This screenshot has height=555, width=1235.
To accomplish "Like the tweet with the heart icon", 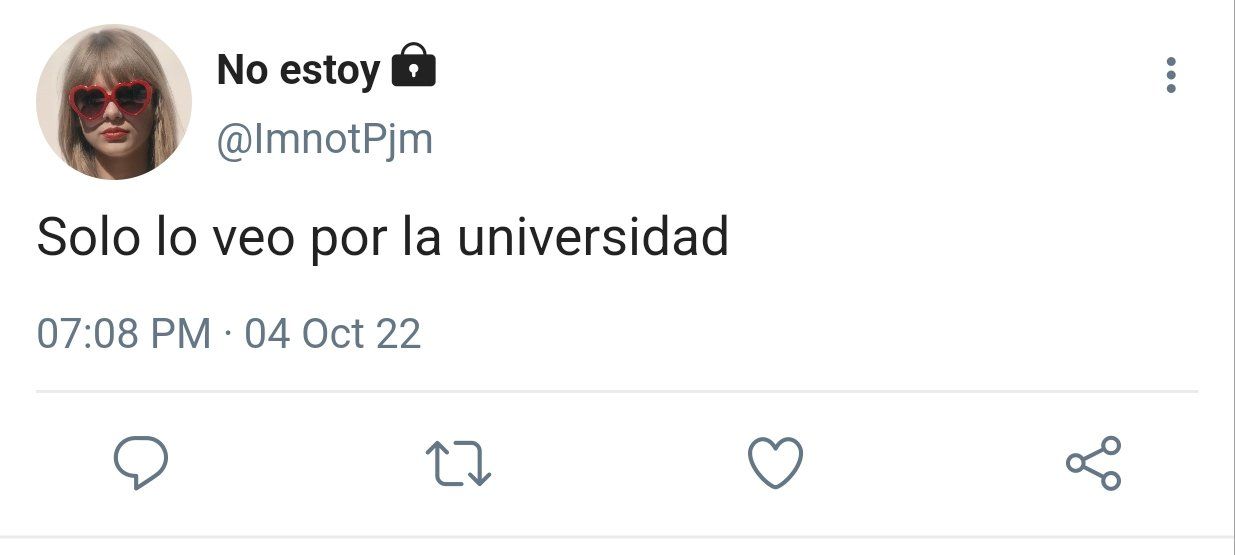I will 775,463.
